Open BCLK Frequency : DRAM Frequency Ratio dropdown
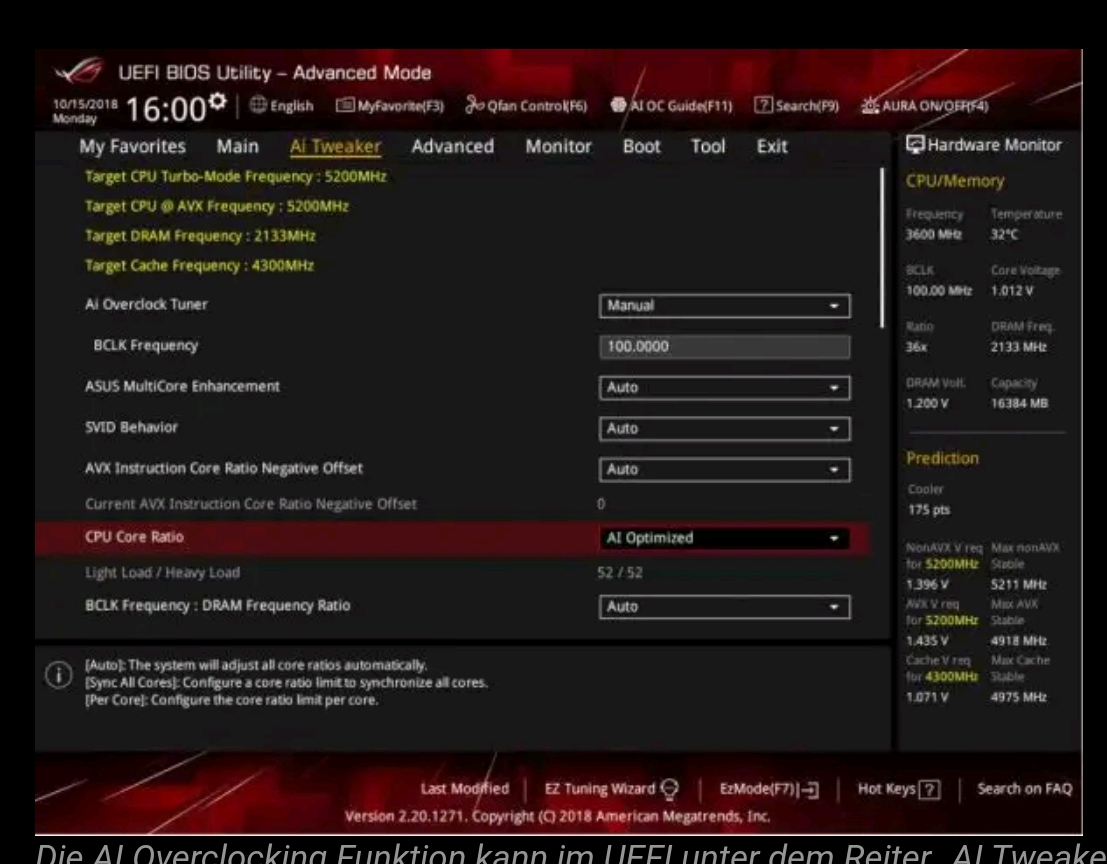Viewport: 1107px width, 864px height. 724,606
